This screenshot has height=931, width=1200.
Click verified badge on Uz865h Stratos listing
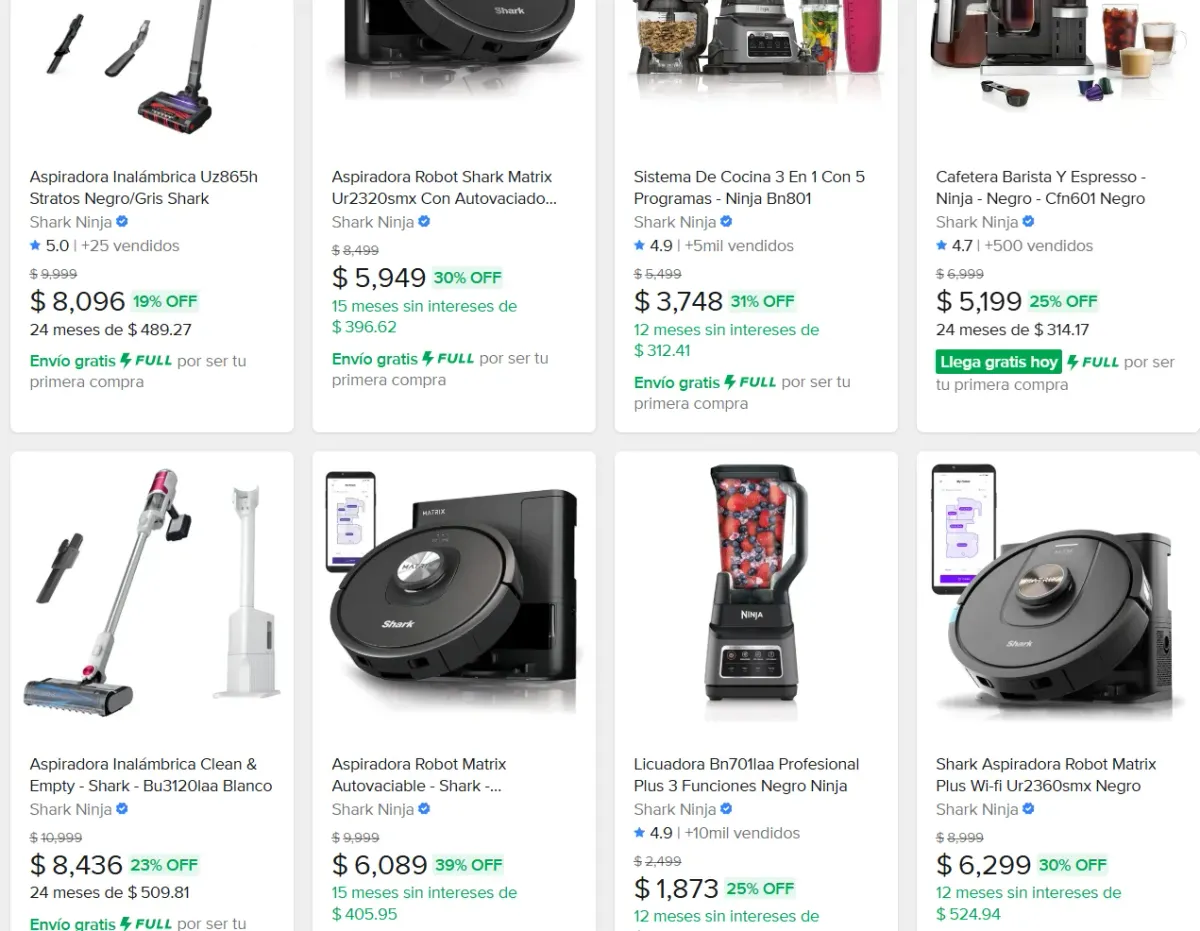pyautogui.click(x=122, y=222)
